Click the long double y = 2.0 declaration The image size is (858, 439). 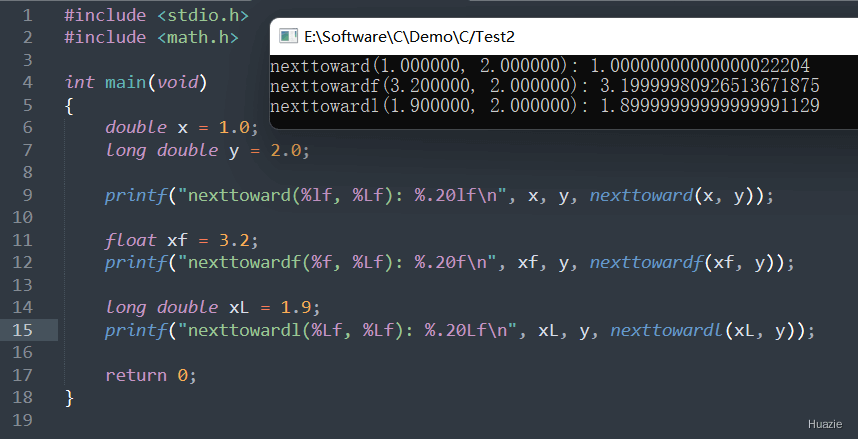(x=207, y=150)
